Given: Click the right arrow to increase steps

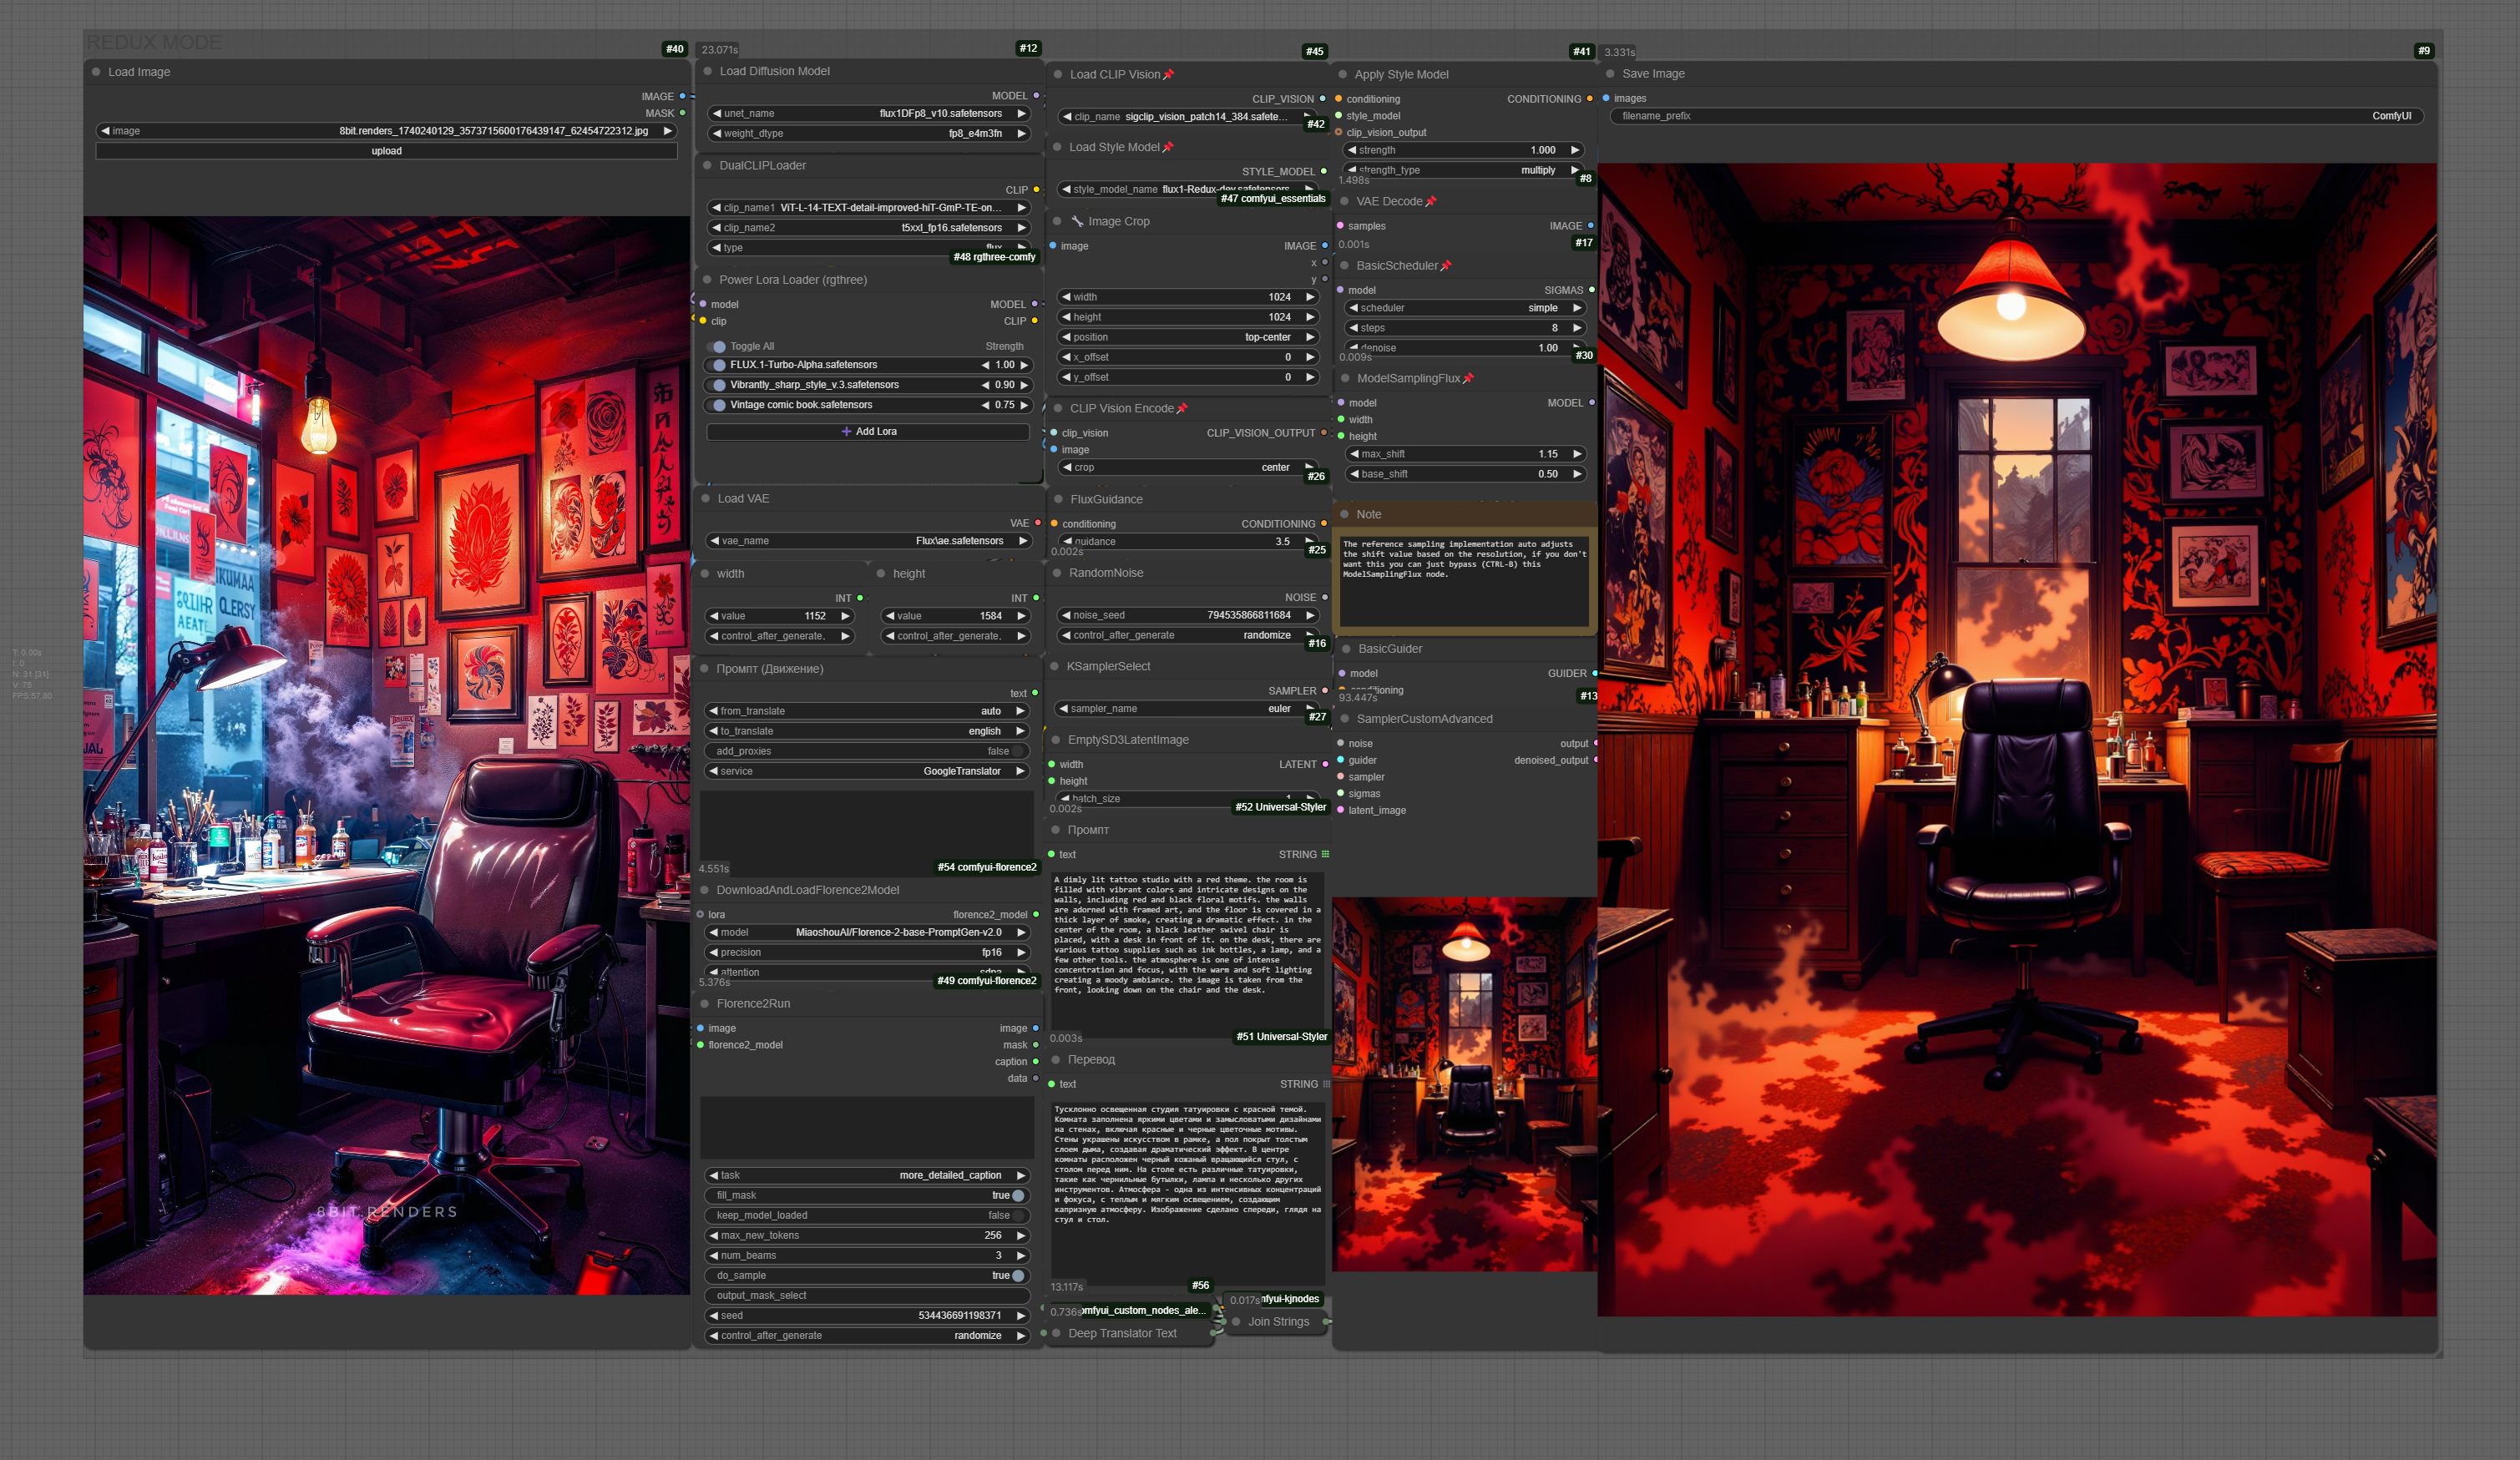Looking at the screenshot, I should click(x=1577, y=328).
